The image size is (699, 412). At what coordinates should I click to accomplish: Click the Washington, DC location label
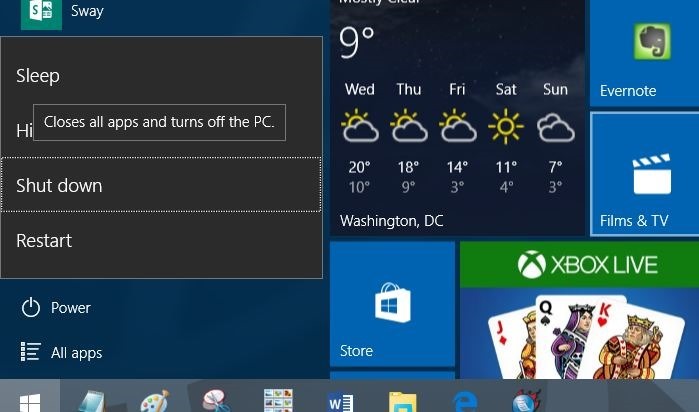coord(391,221)
